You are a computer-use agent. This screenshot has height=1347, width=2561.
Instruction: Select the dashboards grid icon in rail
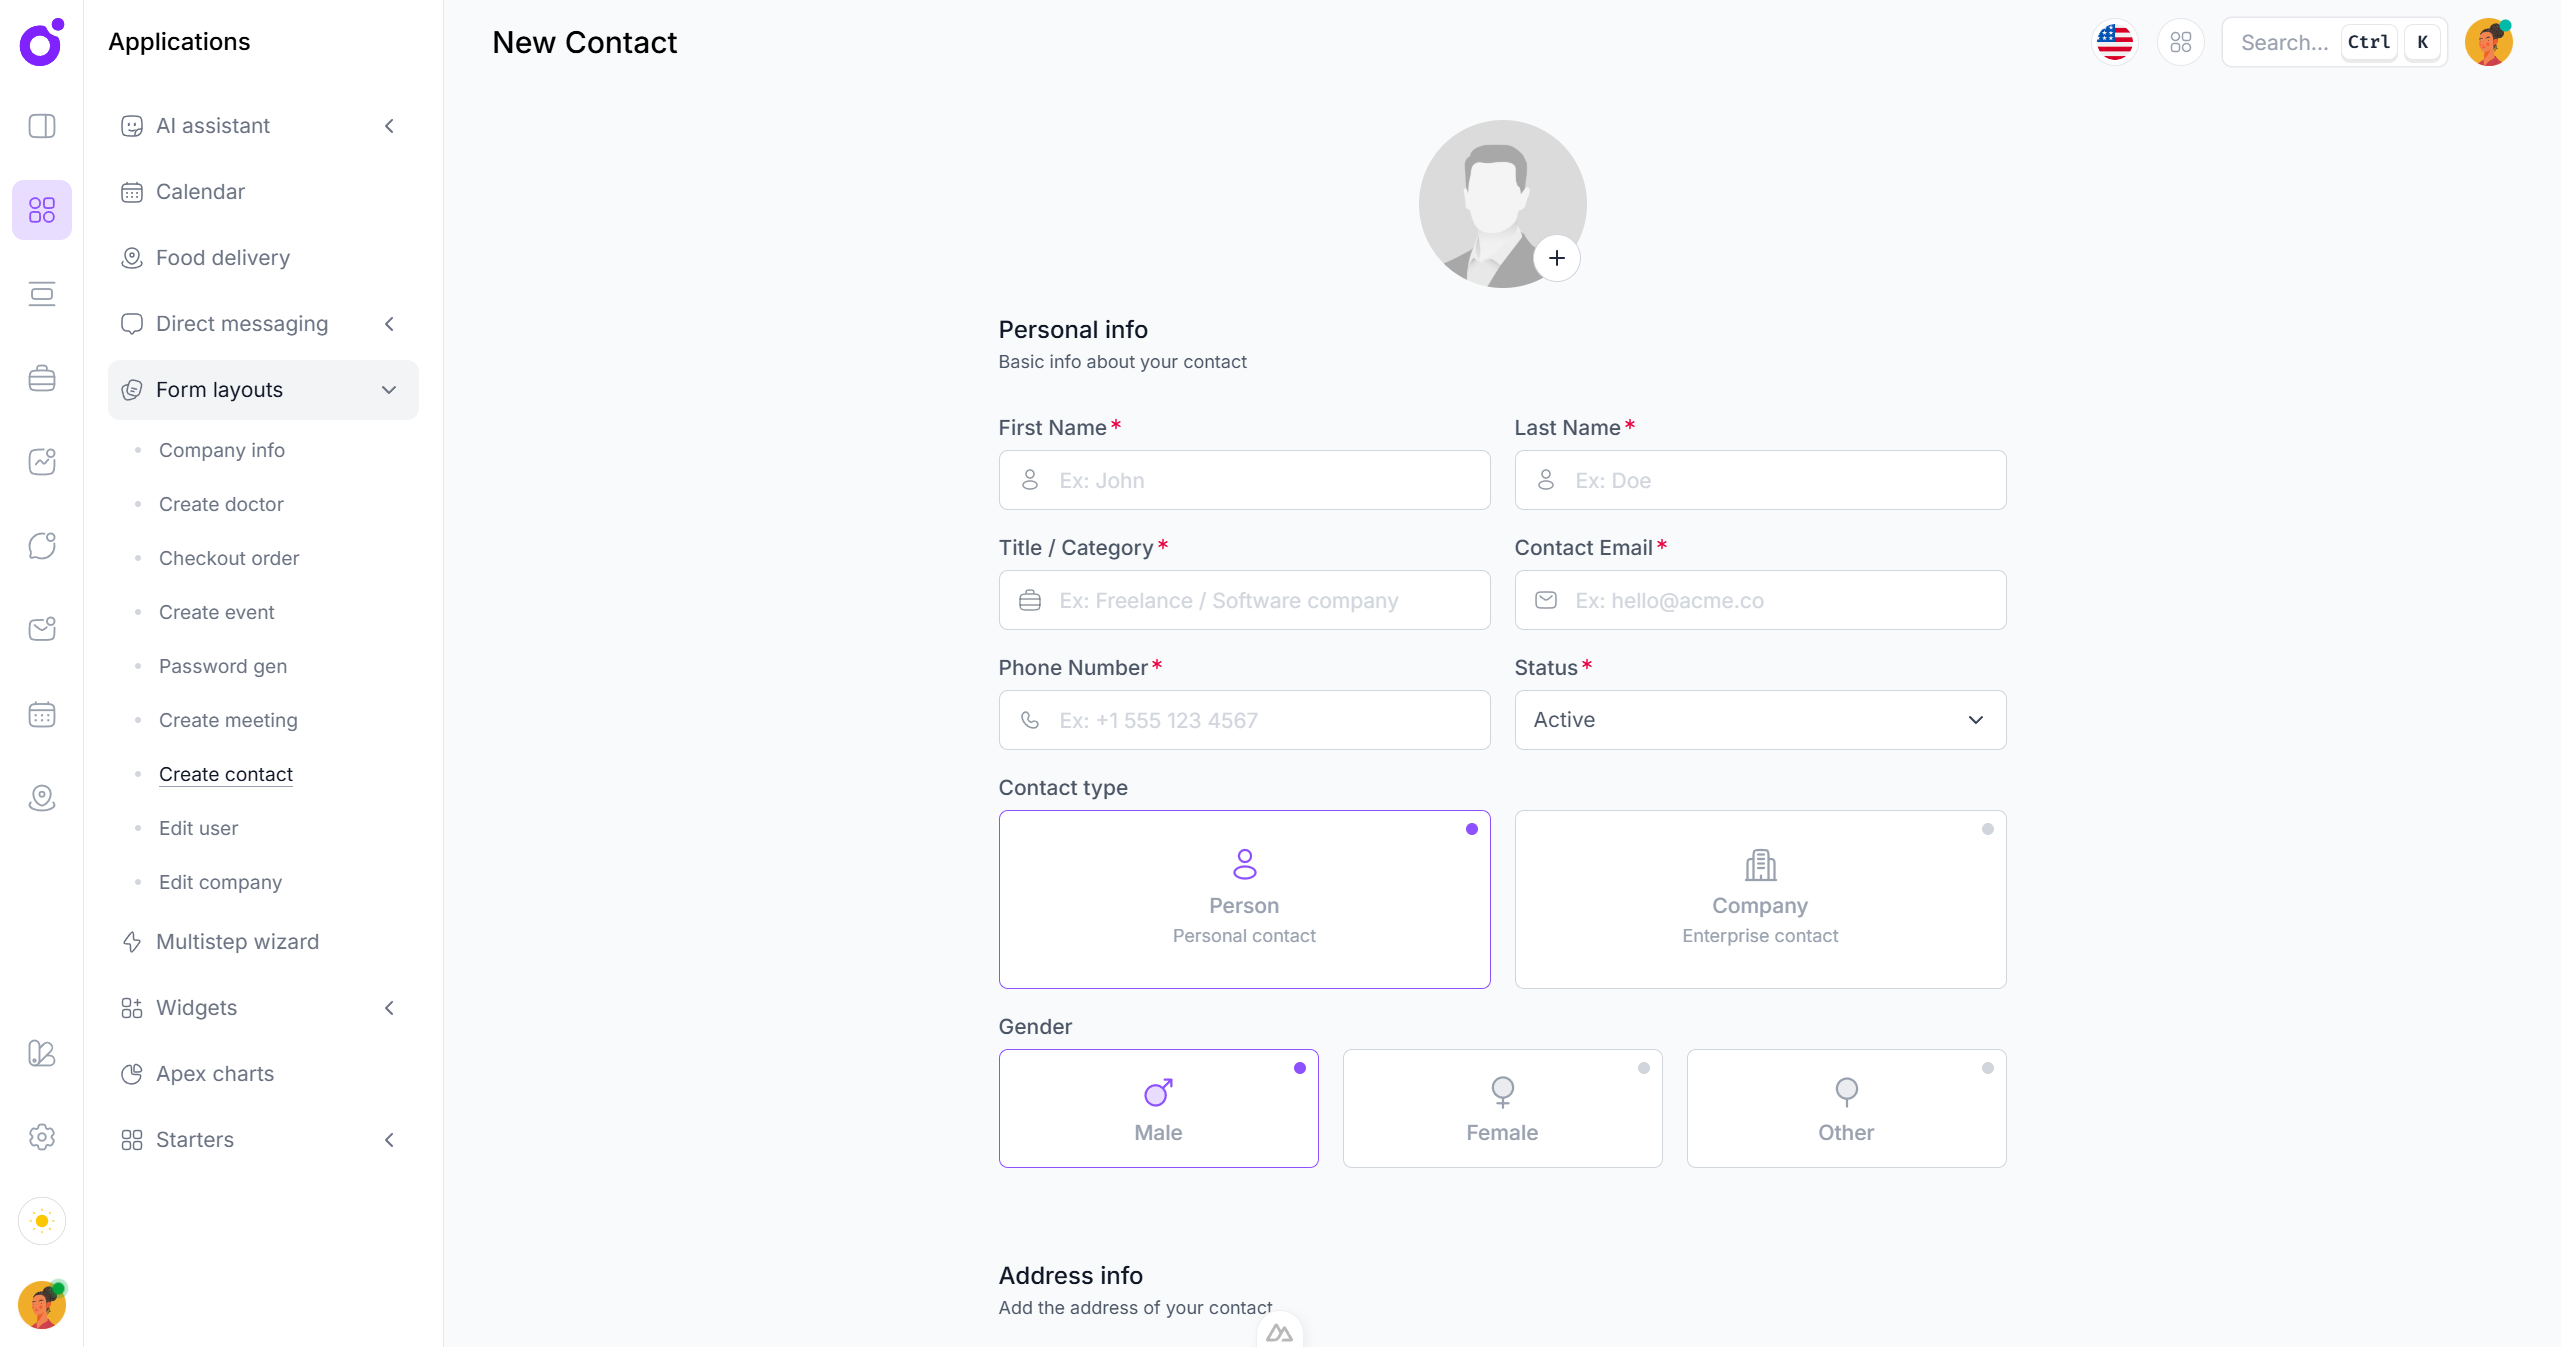(x=41, y=210)
